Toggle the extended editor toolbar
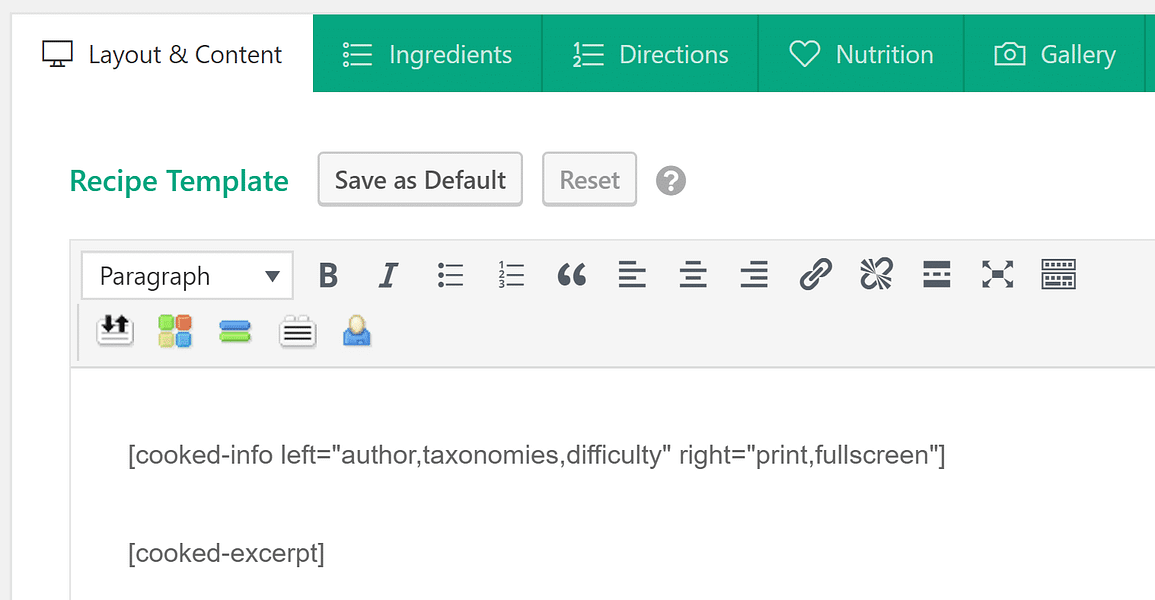This screenshot has width=1155, height=600. (1058, 275)
